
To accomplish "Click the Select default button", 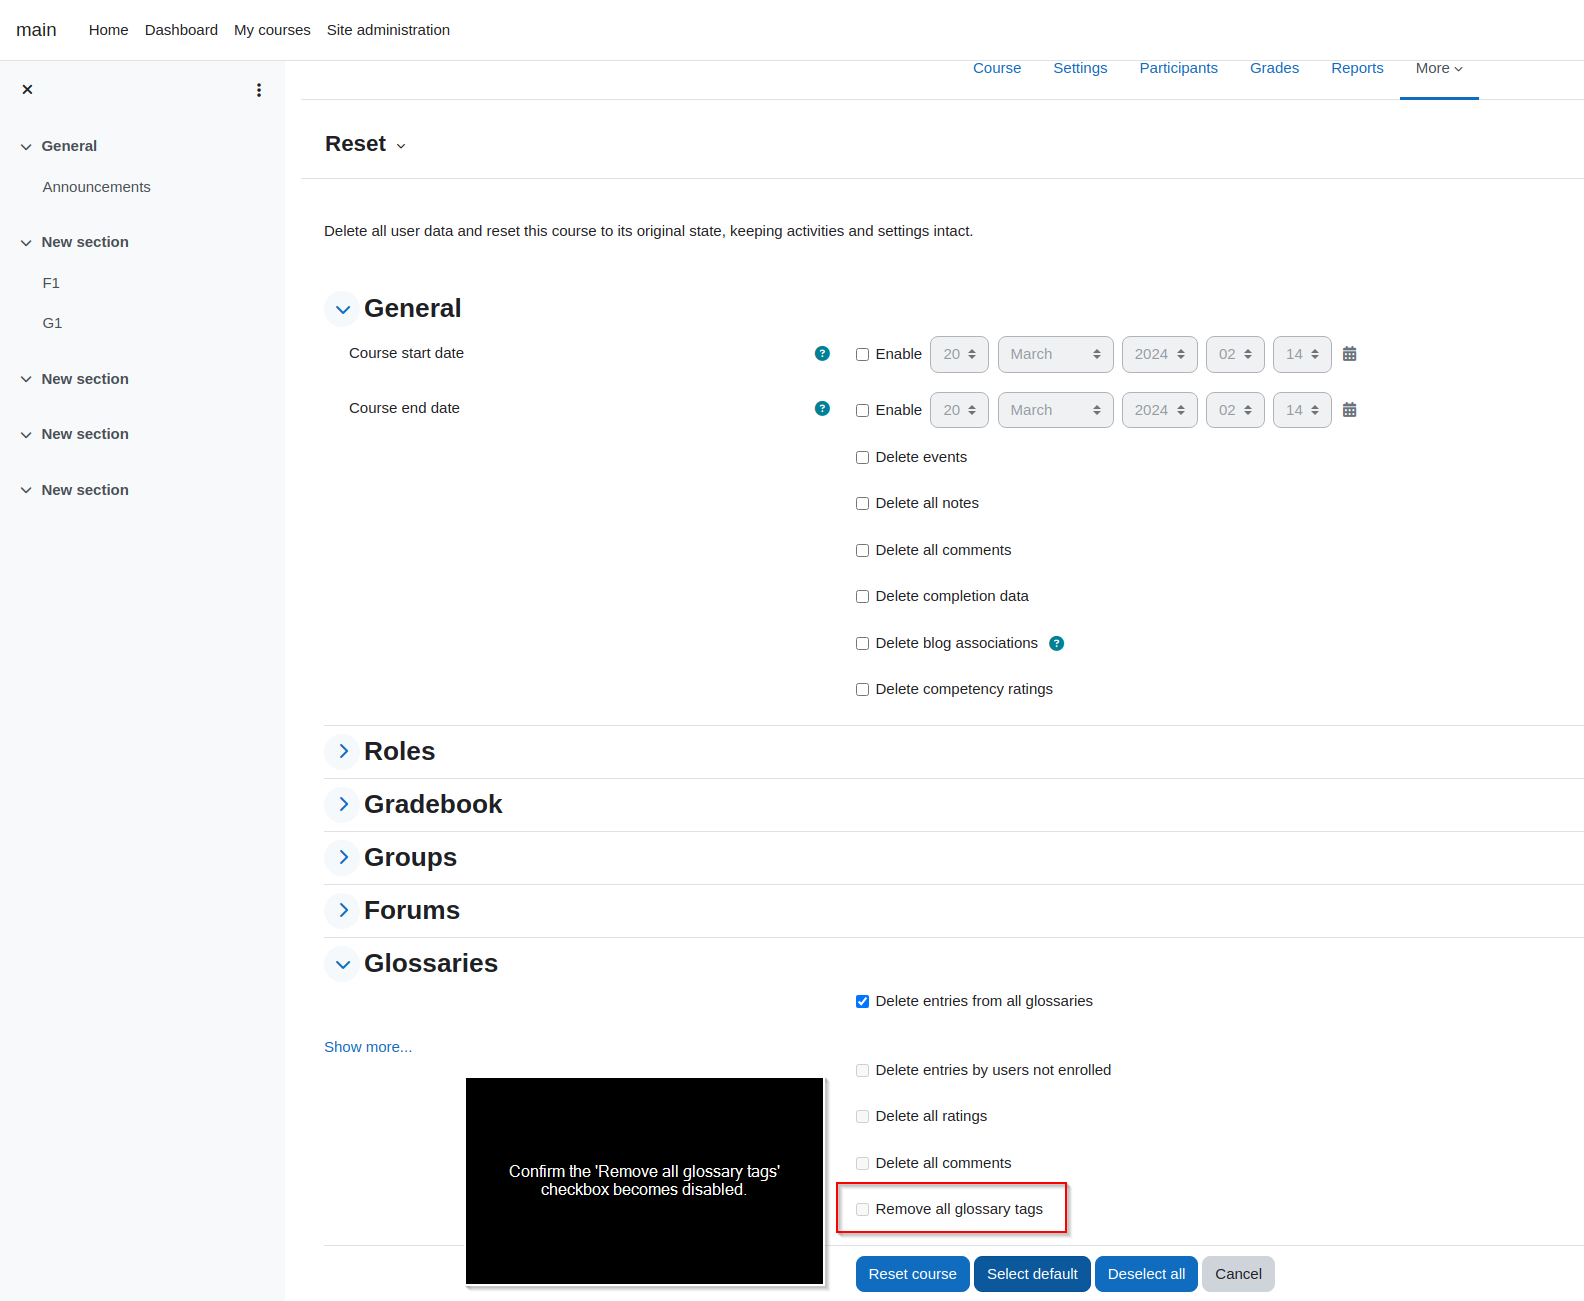I will click(1032, 1274).
